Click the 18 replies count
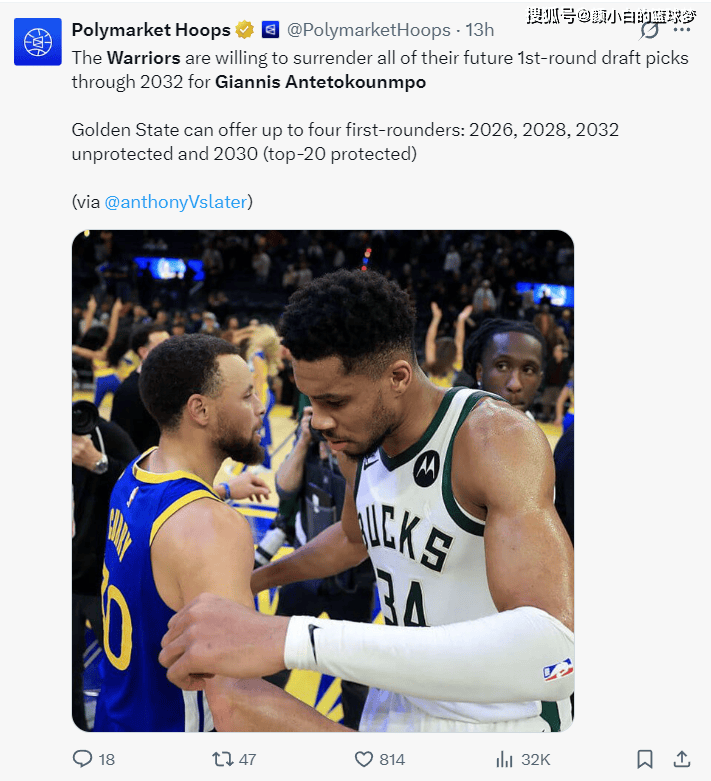This screenshot has height=781, width=711. (106, 760)
